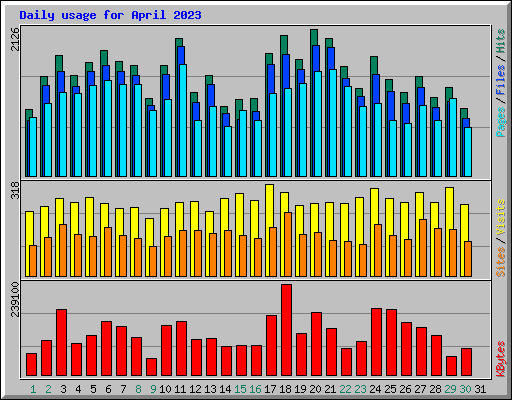
Task: Click the 239100 KBytes axis value
Action: click(x=15, y=300)
